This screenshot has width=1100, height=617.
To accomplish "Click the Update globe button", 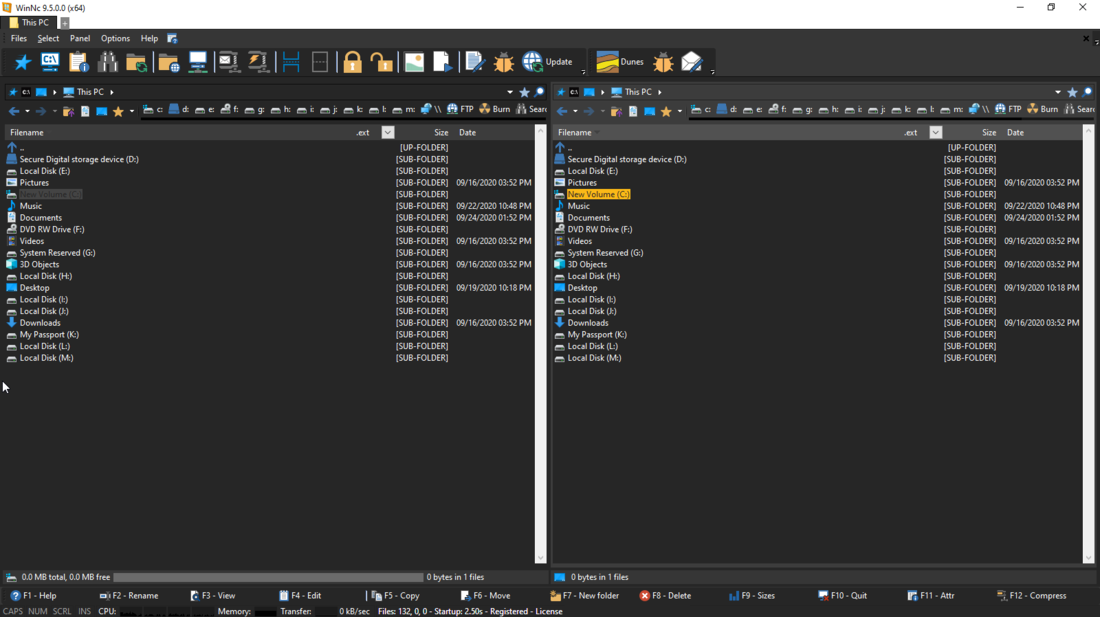I will pyautogui.click(x=548, y=62).
